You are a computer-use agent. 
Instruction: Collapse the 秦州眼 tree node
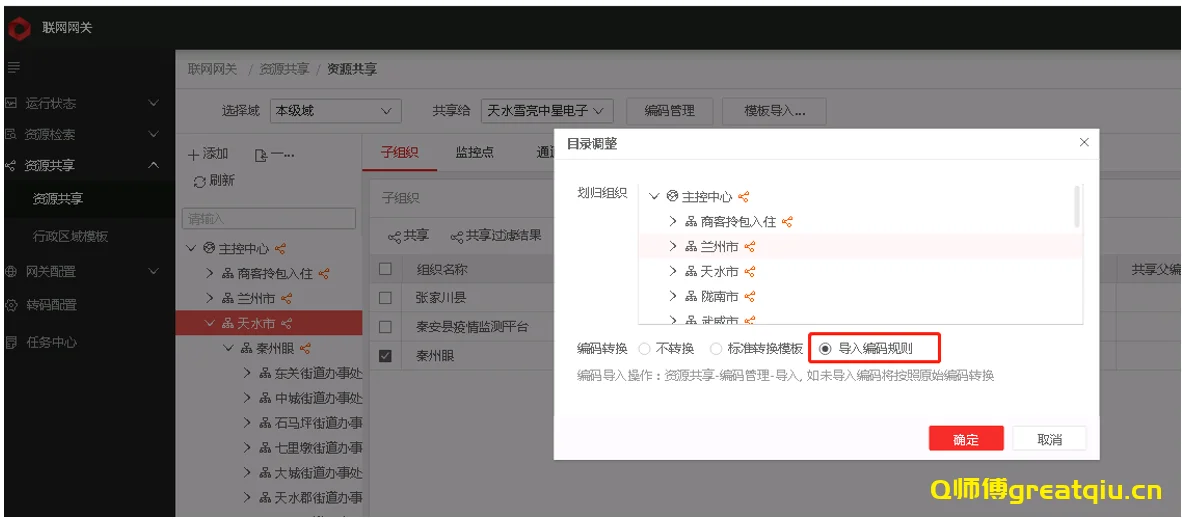pos(228,348)
